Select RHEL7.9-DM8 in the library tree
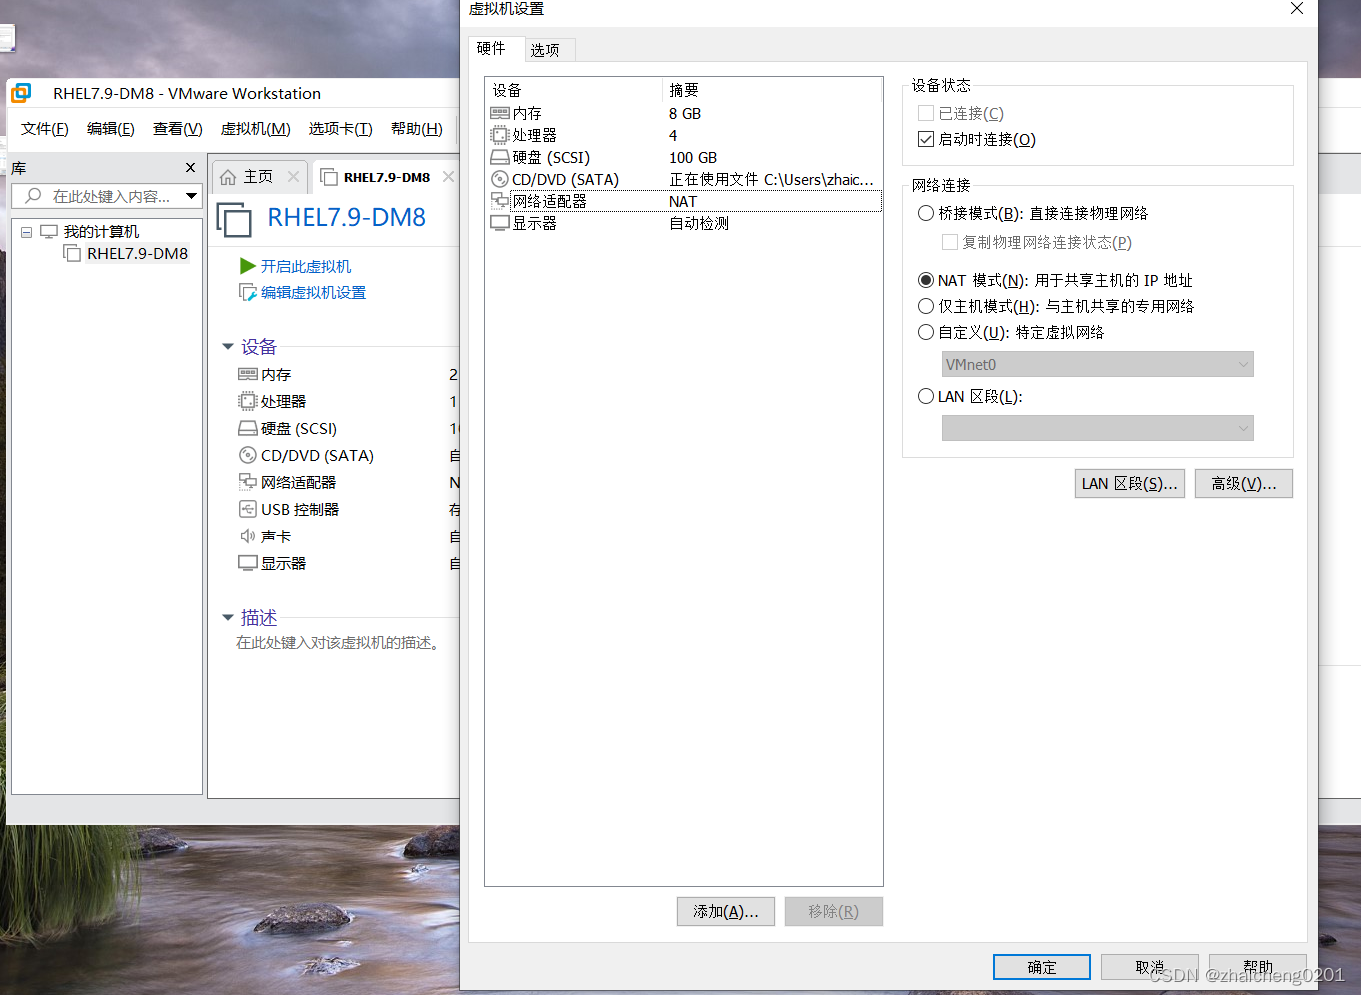 point(137,253)
